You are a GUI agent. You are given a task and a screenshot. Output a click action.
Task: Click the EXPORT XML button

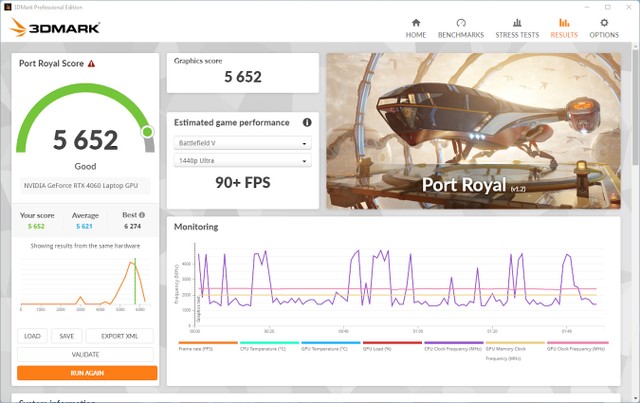120,336
